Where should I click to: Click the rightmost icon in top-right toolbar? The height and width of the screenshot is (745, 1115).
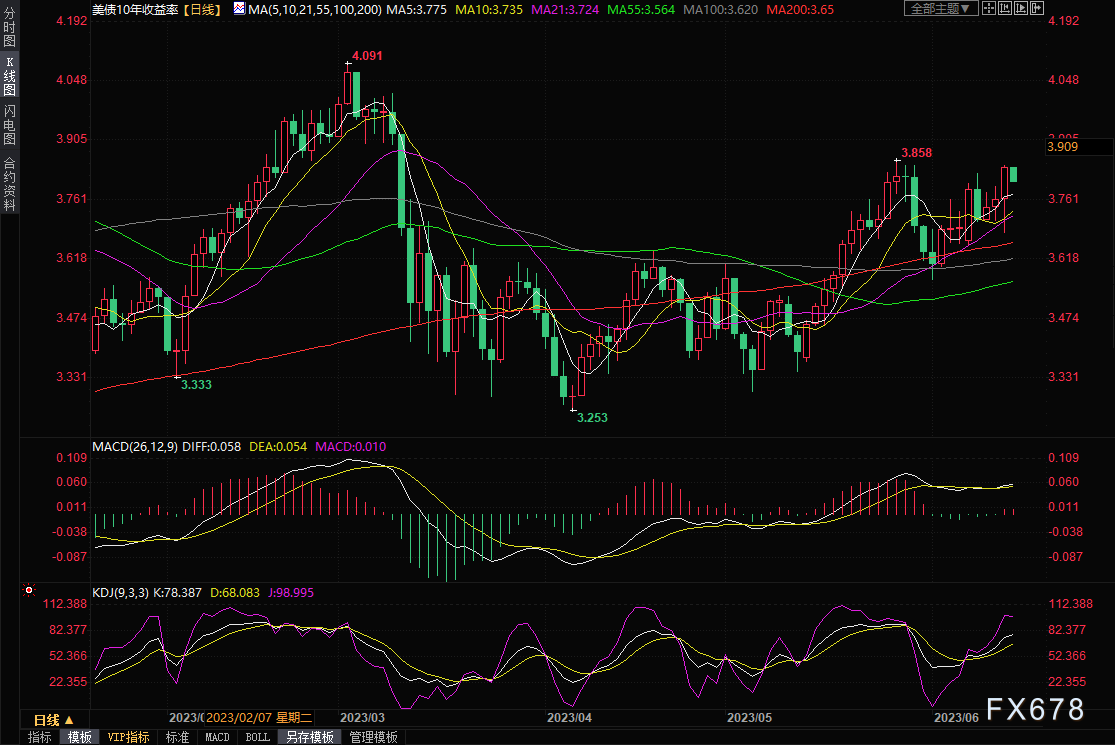pyautogui.click(x=1037, y=8)
